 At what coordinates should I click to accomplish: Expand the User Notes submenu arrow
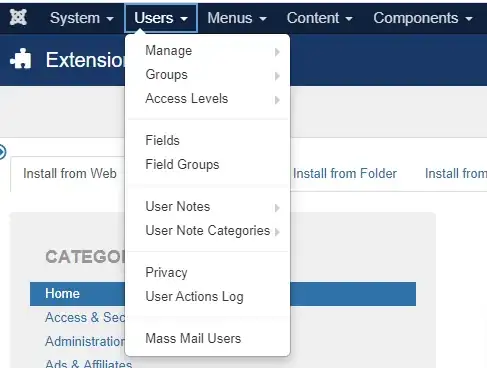coord(277,208)
